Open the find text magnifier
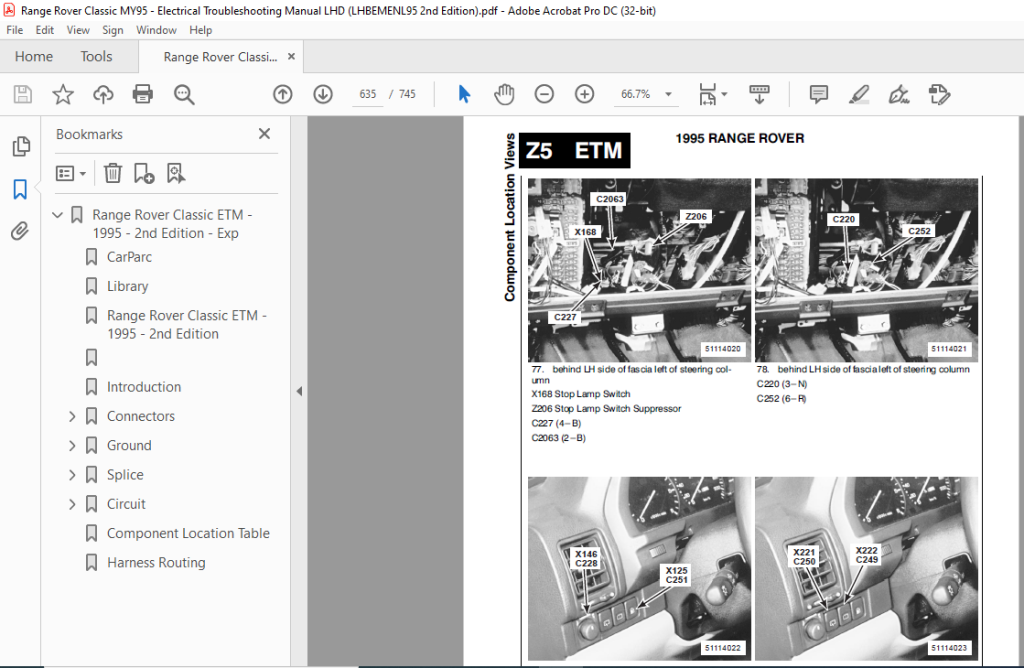This screenshot has height=668, width=1024. coord(184,95)
